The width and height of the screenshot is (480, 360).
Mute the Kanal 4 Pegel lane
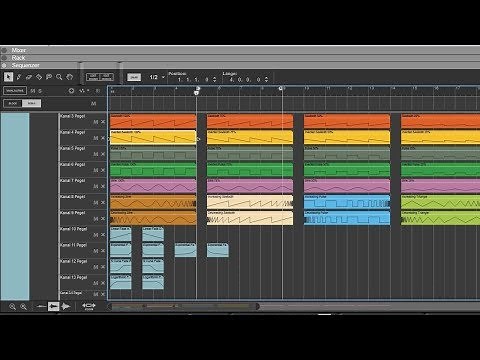click(x=96, y=138)
